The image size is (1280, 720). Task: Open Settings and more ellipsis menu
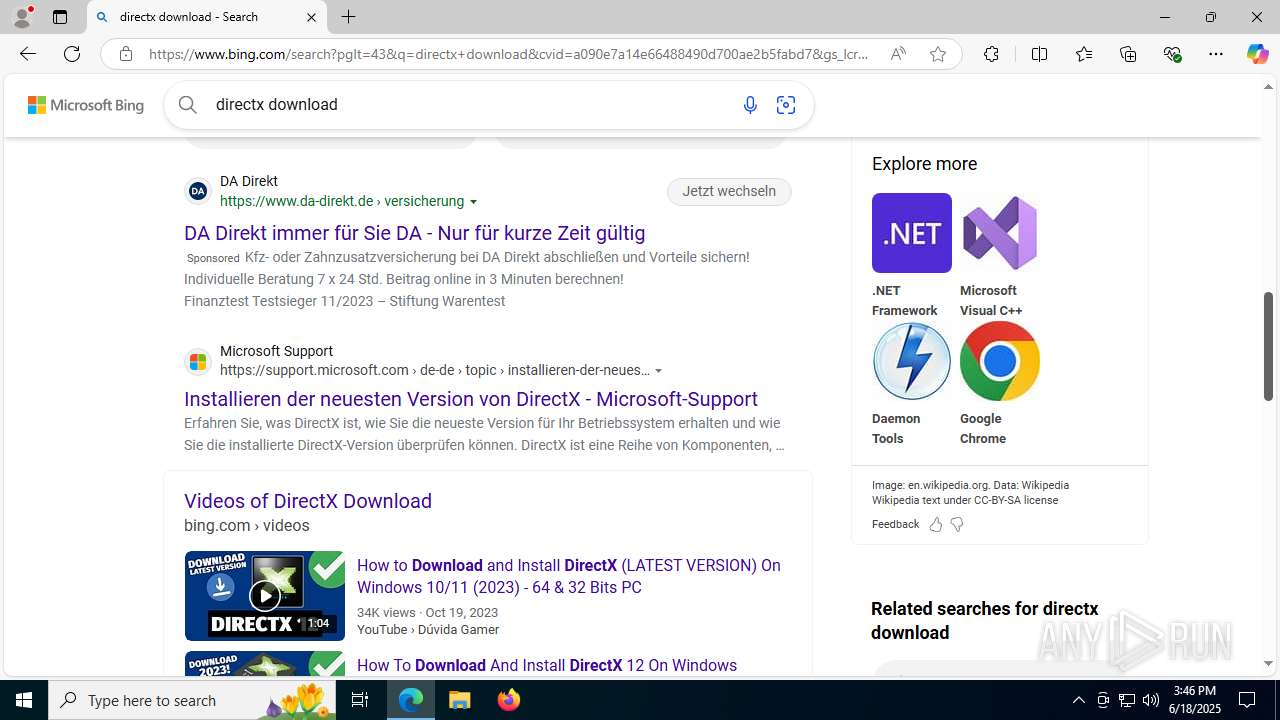pos(1216,54)
